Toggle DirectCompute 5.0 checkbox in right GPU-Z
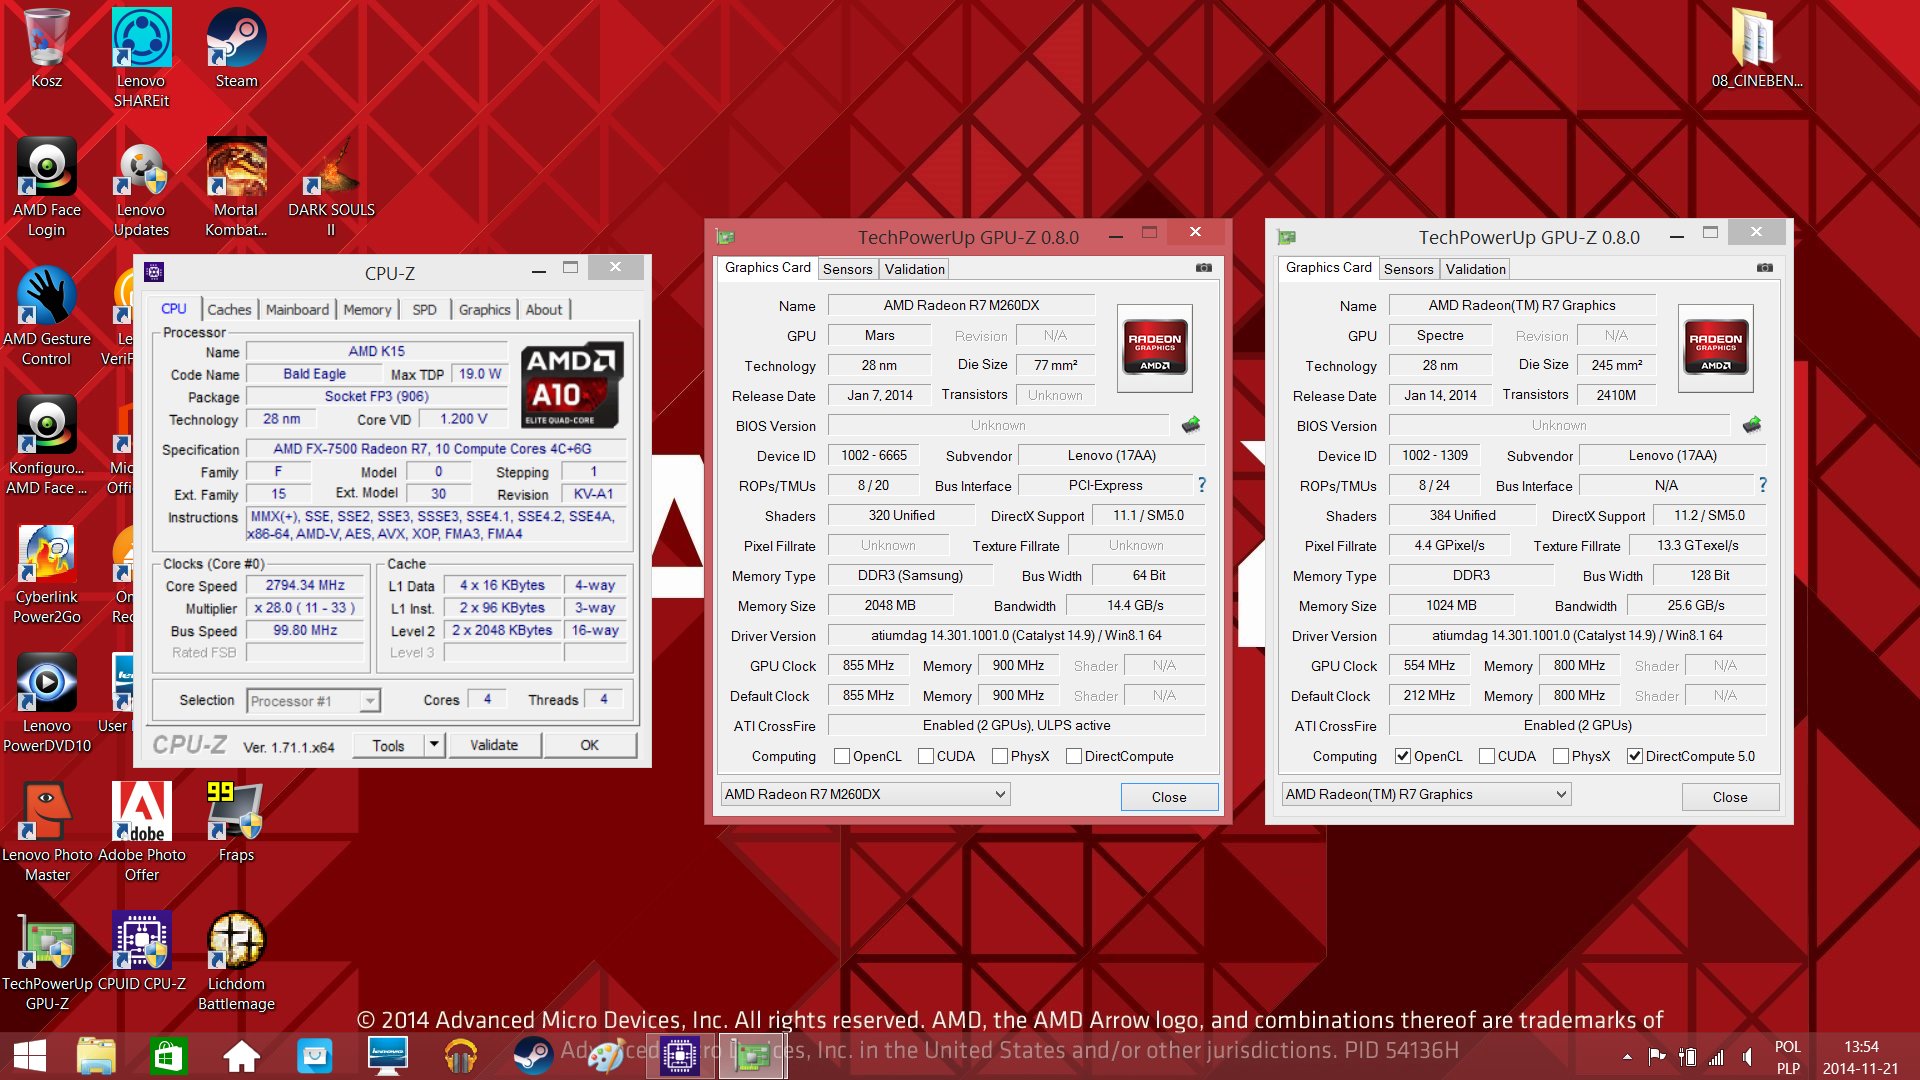This screenshot has width=1920, height=1080. click(x=1635, y=756)
